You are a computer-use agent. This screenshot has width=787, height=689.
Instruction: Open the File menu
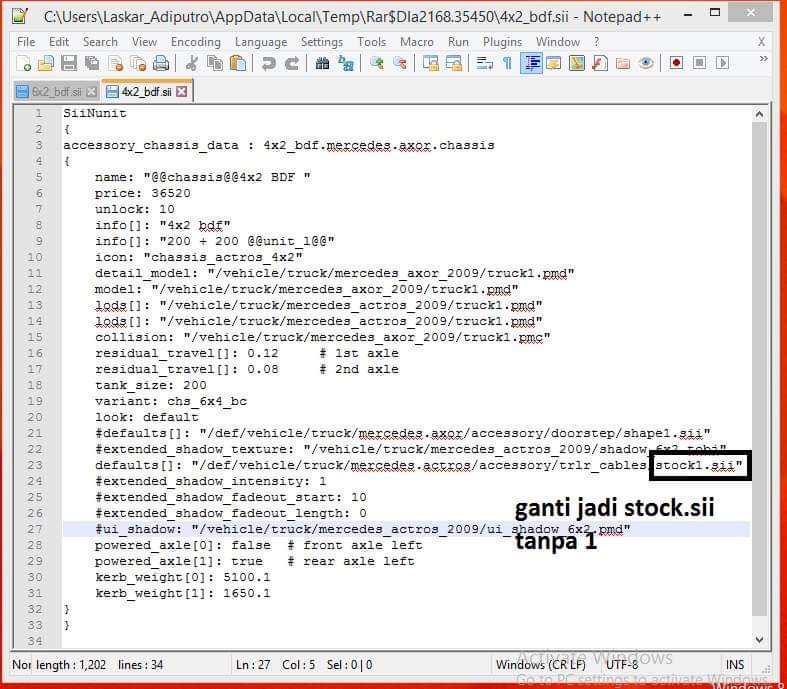[x=26, y=42]
